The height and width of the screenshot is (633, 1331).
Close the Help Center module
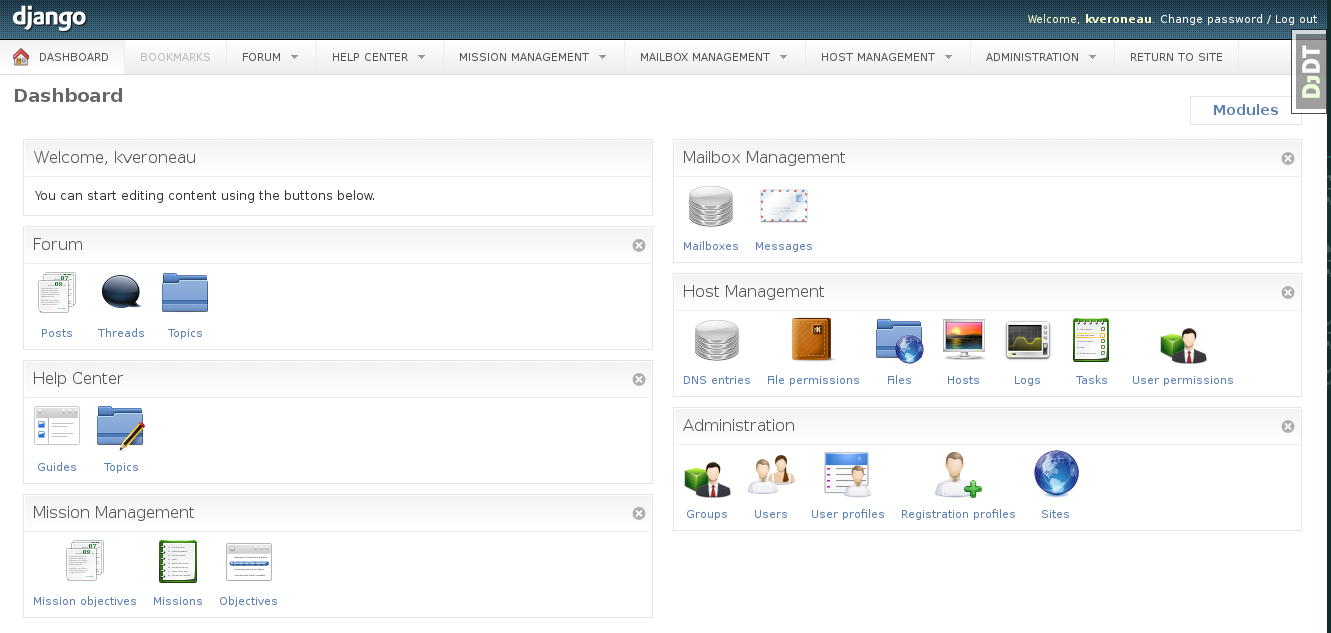click(639, 379)
